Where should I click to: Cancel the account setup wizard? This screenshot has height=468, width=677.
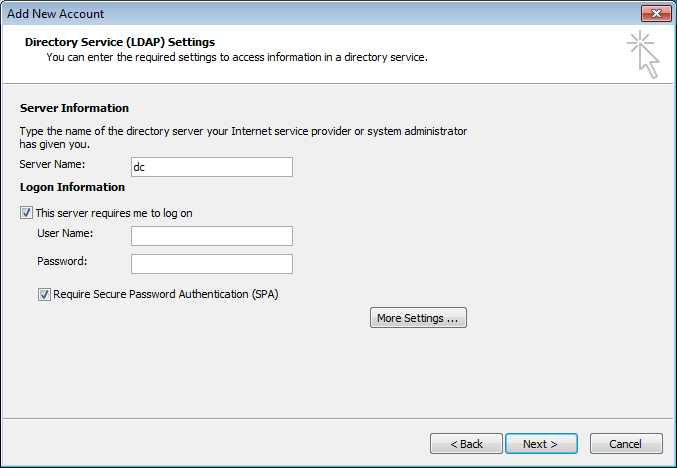(x=626, y=444)
